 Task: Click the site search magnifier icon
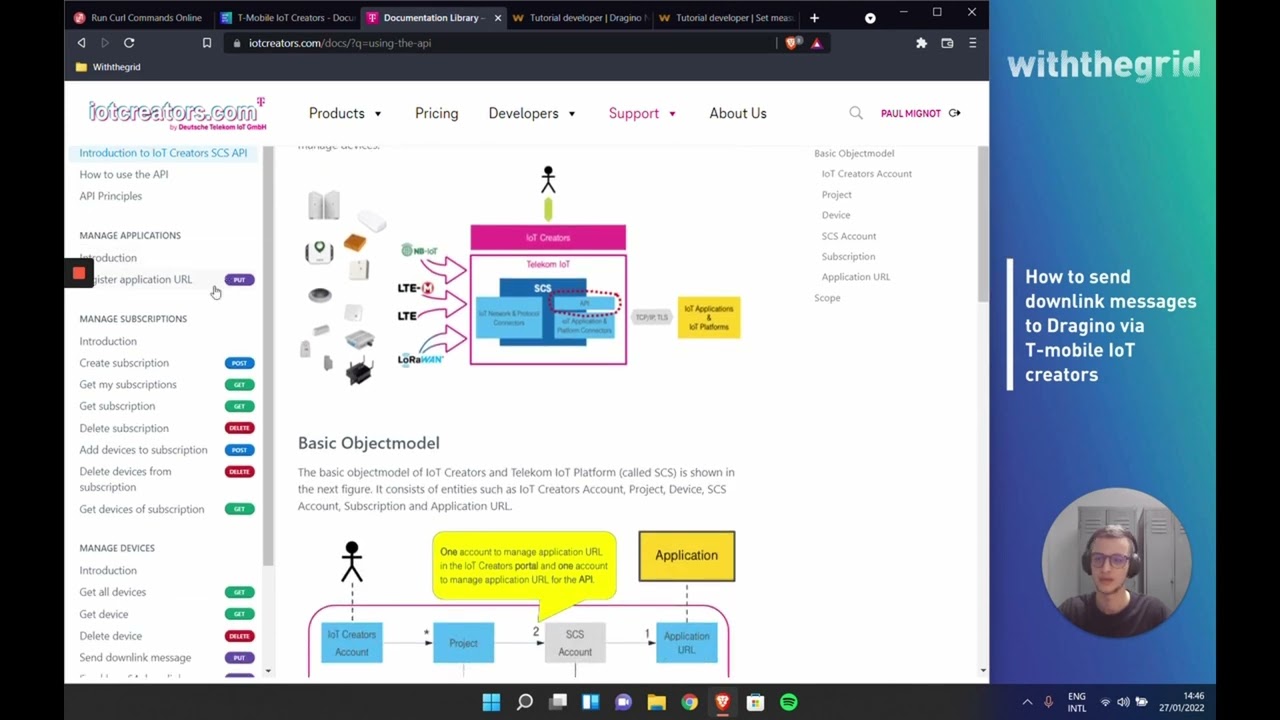coord(856,113)
